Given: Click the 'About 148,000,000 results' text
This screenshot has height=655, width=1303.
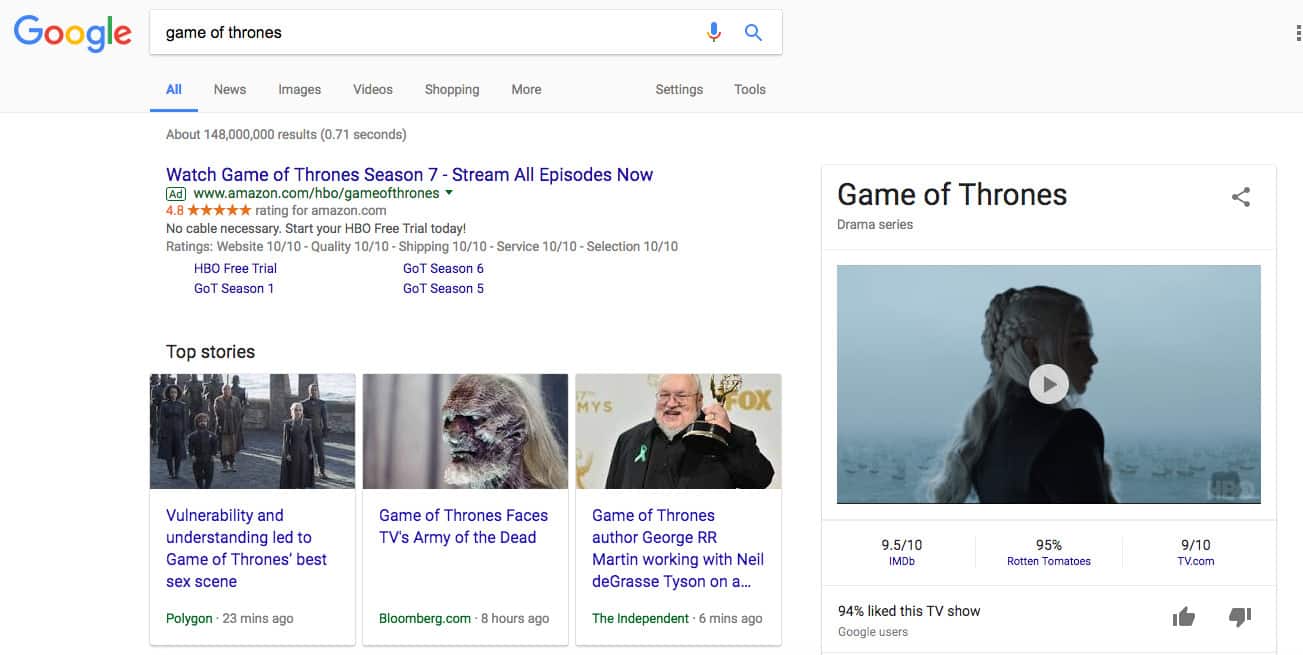Looking at the screenshot, I should pos(286,134).
